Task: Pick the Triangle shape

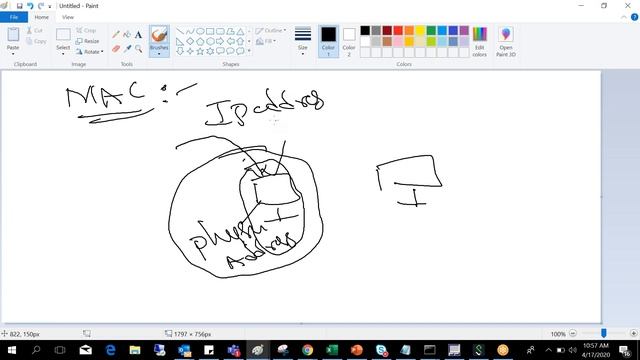Action: tap(240, 31)
